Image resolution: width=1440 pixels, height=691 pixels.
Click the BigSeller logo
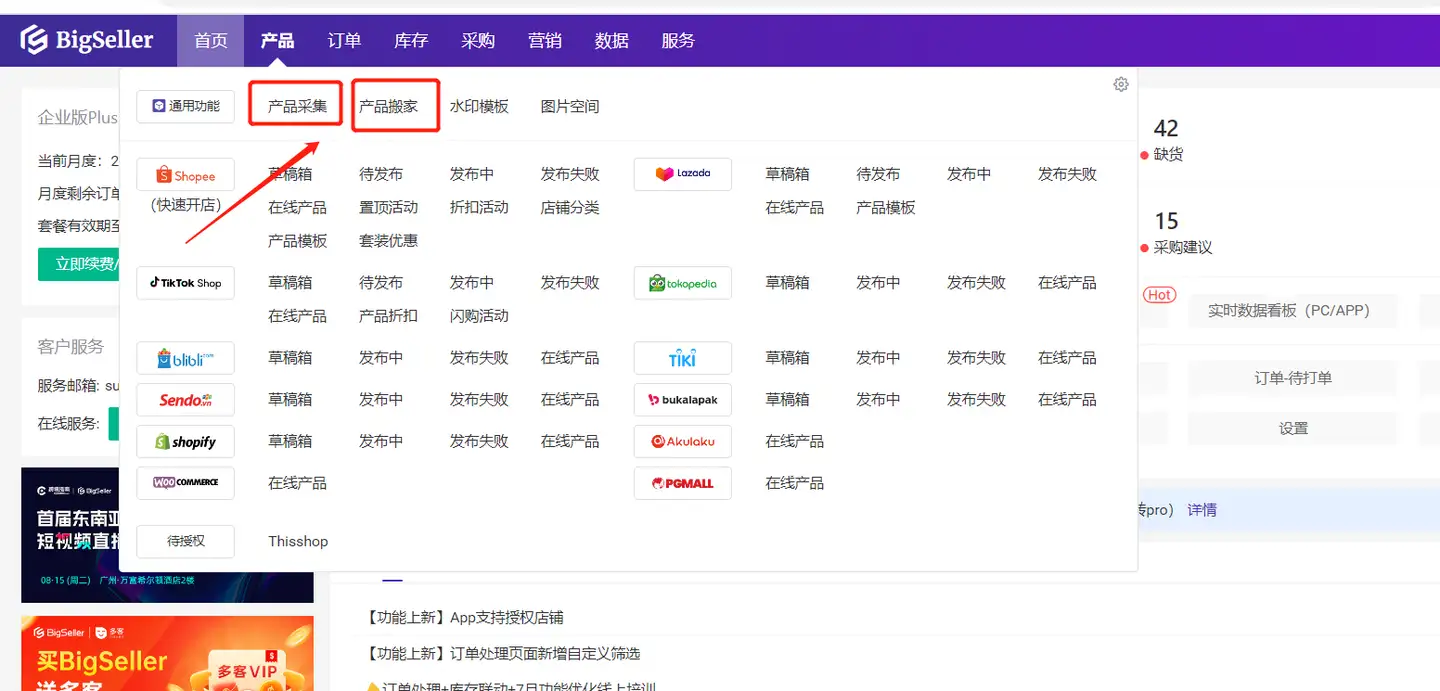[87, 40]
